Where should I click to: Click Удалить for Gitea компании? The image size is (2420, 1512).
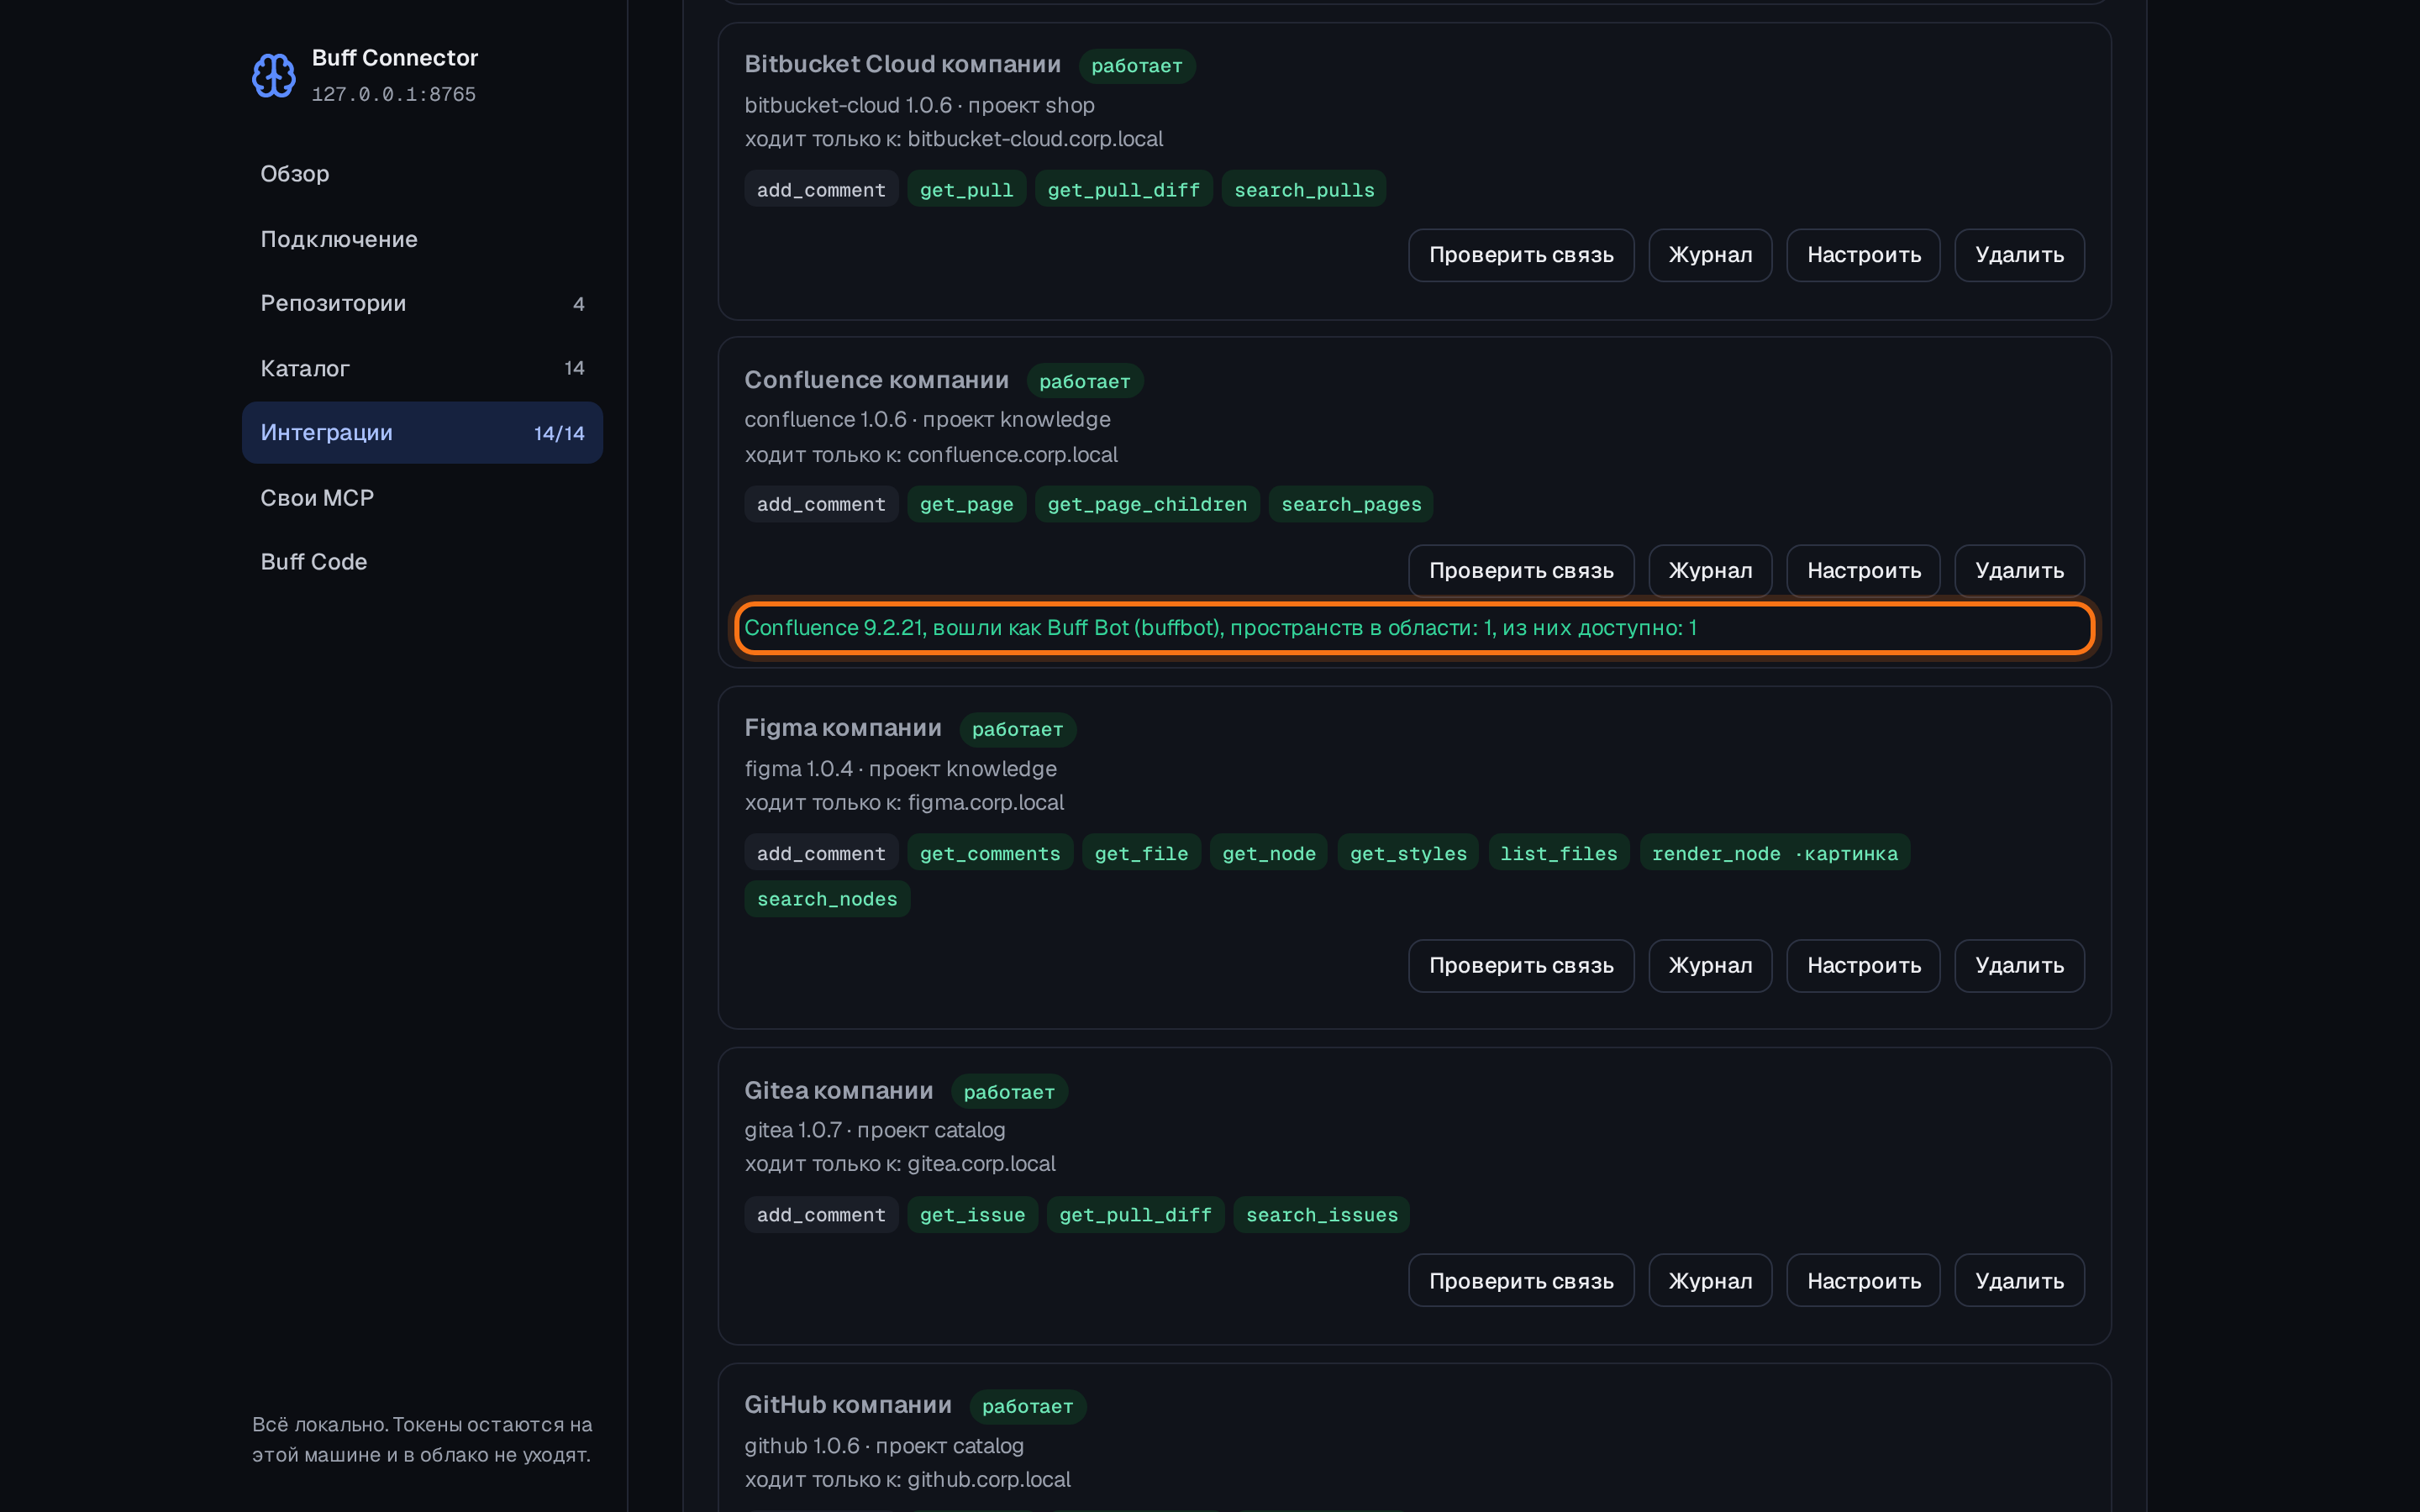[x=2019, y=1281]
